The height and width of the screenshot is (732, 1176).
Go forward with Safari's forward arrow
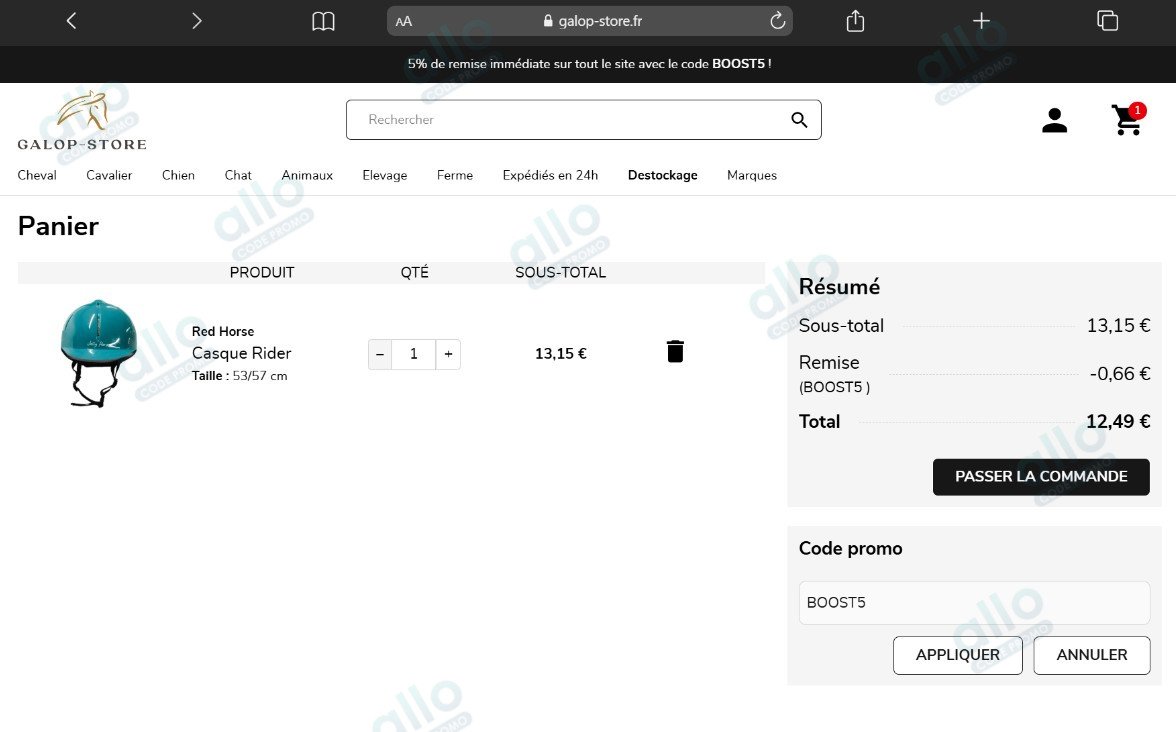click(x=196, y=21)
